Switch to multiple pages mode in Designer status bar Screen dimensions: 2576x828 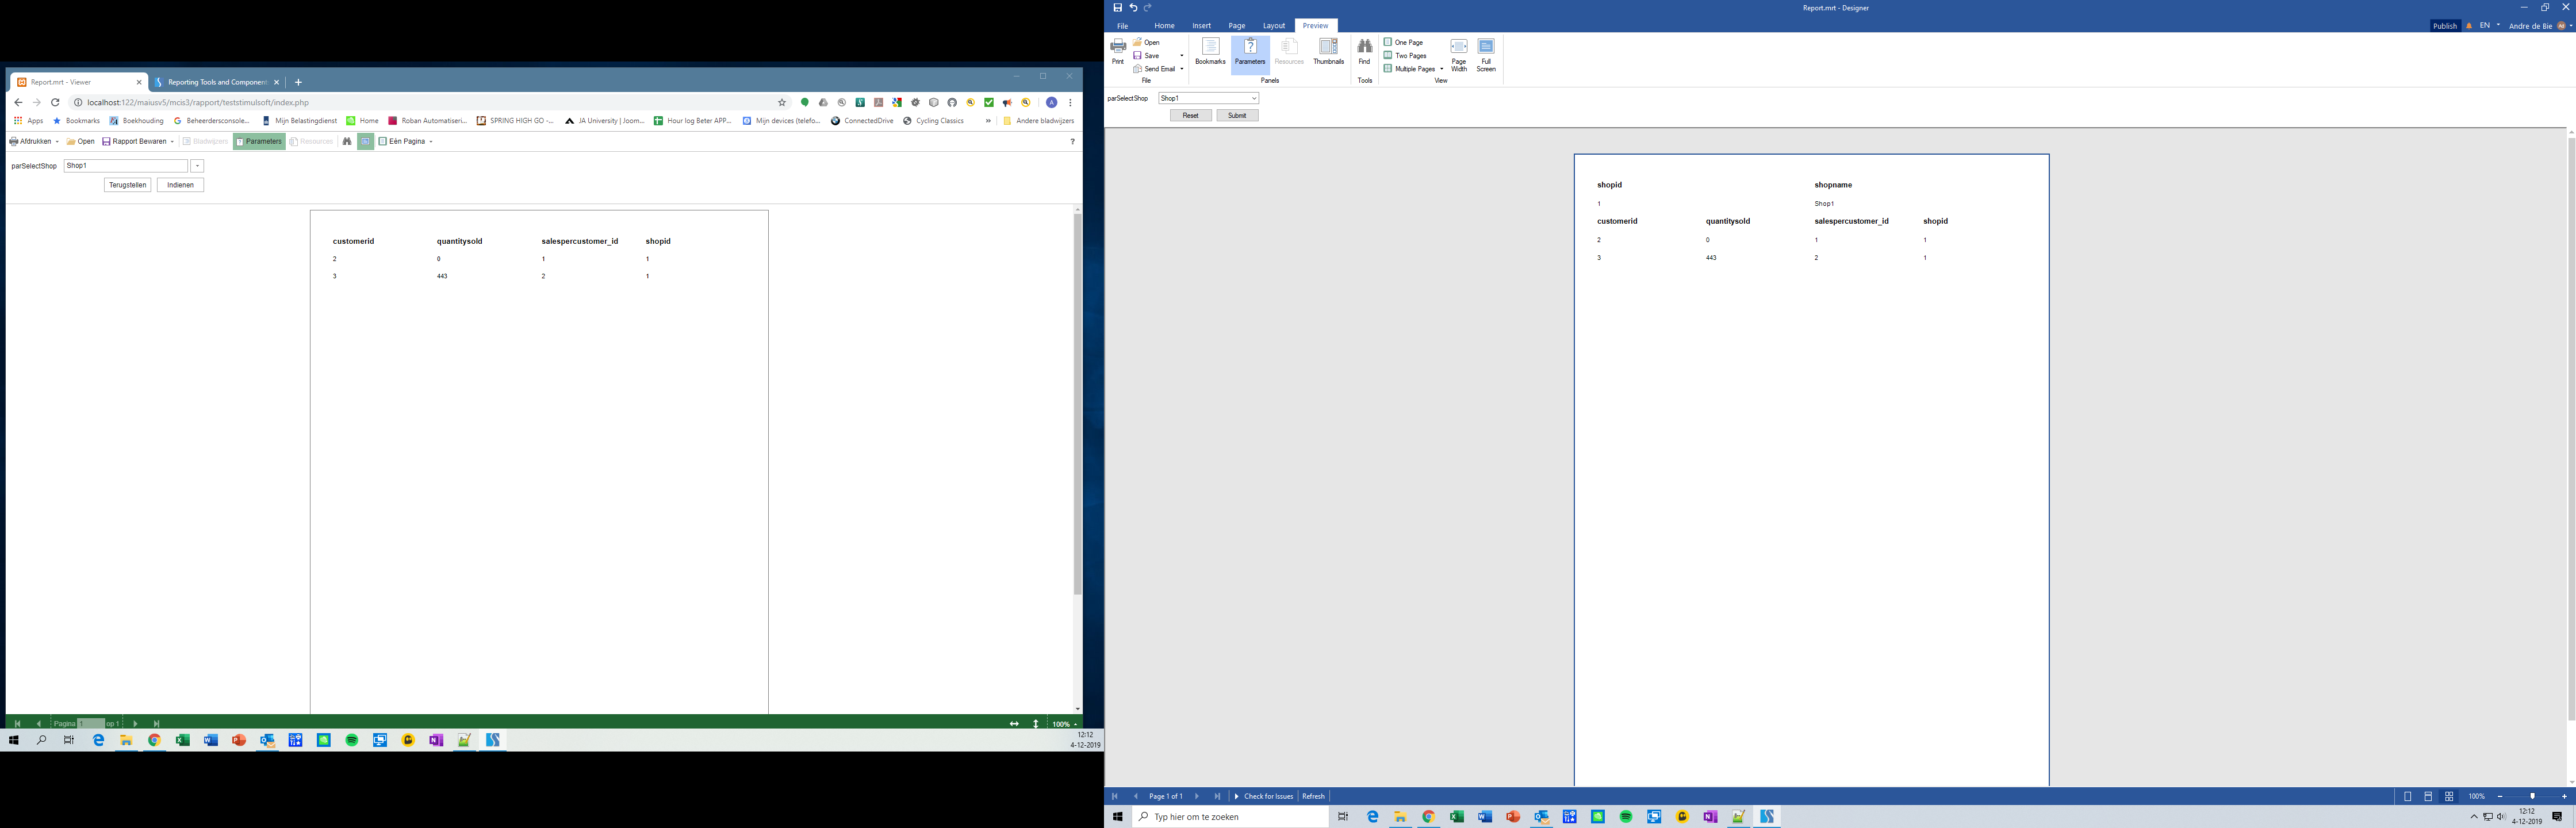tap(2449, 796)
